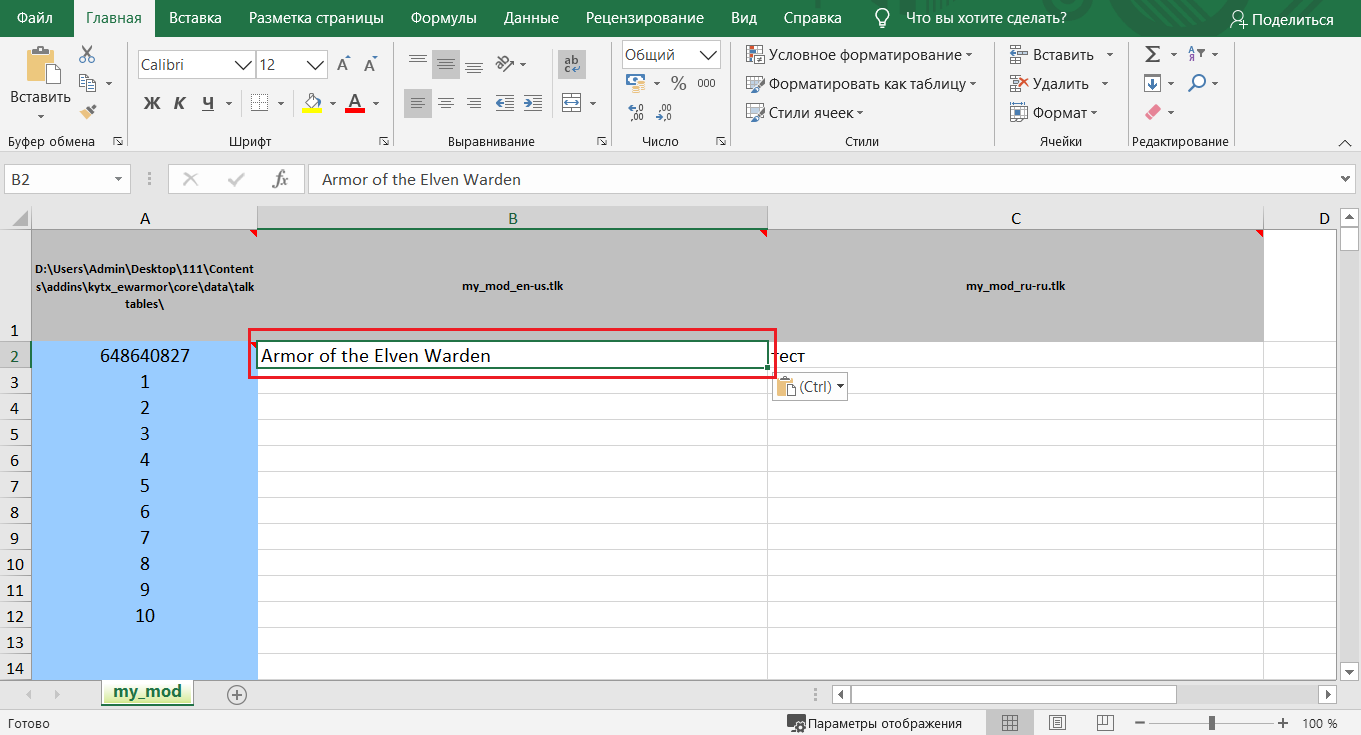Open the Calibri font name dropdown
Viewport: 1361px width, 735px height.
[x=245, y=65]
